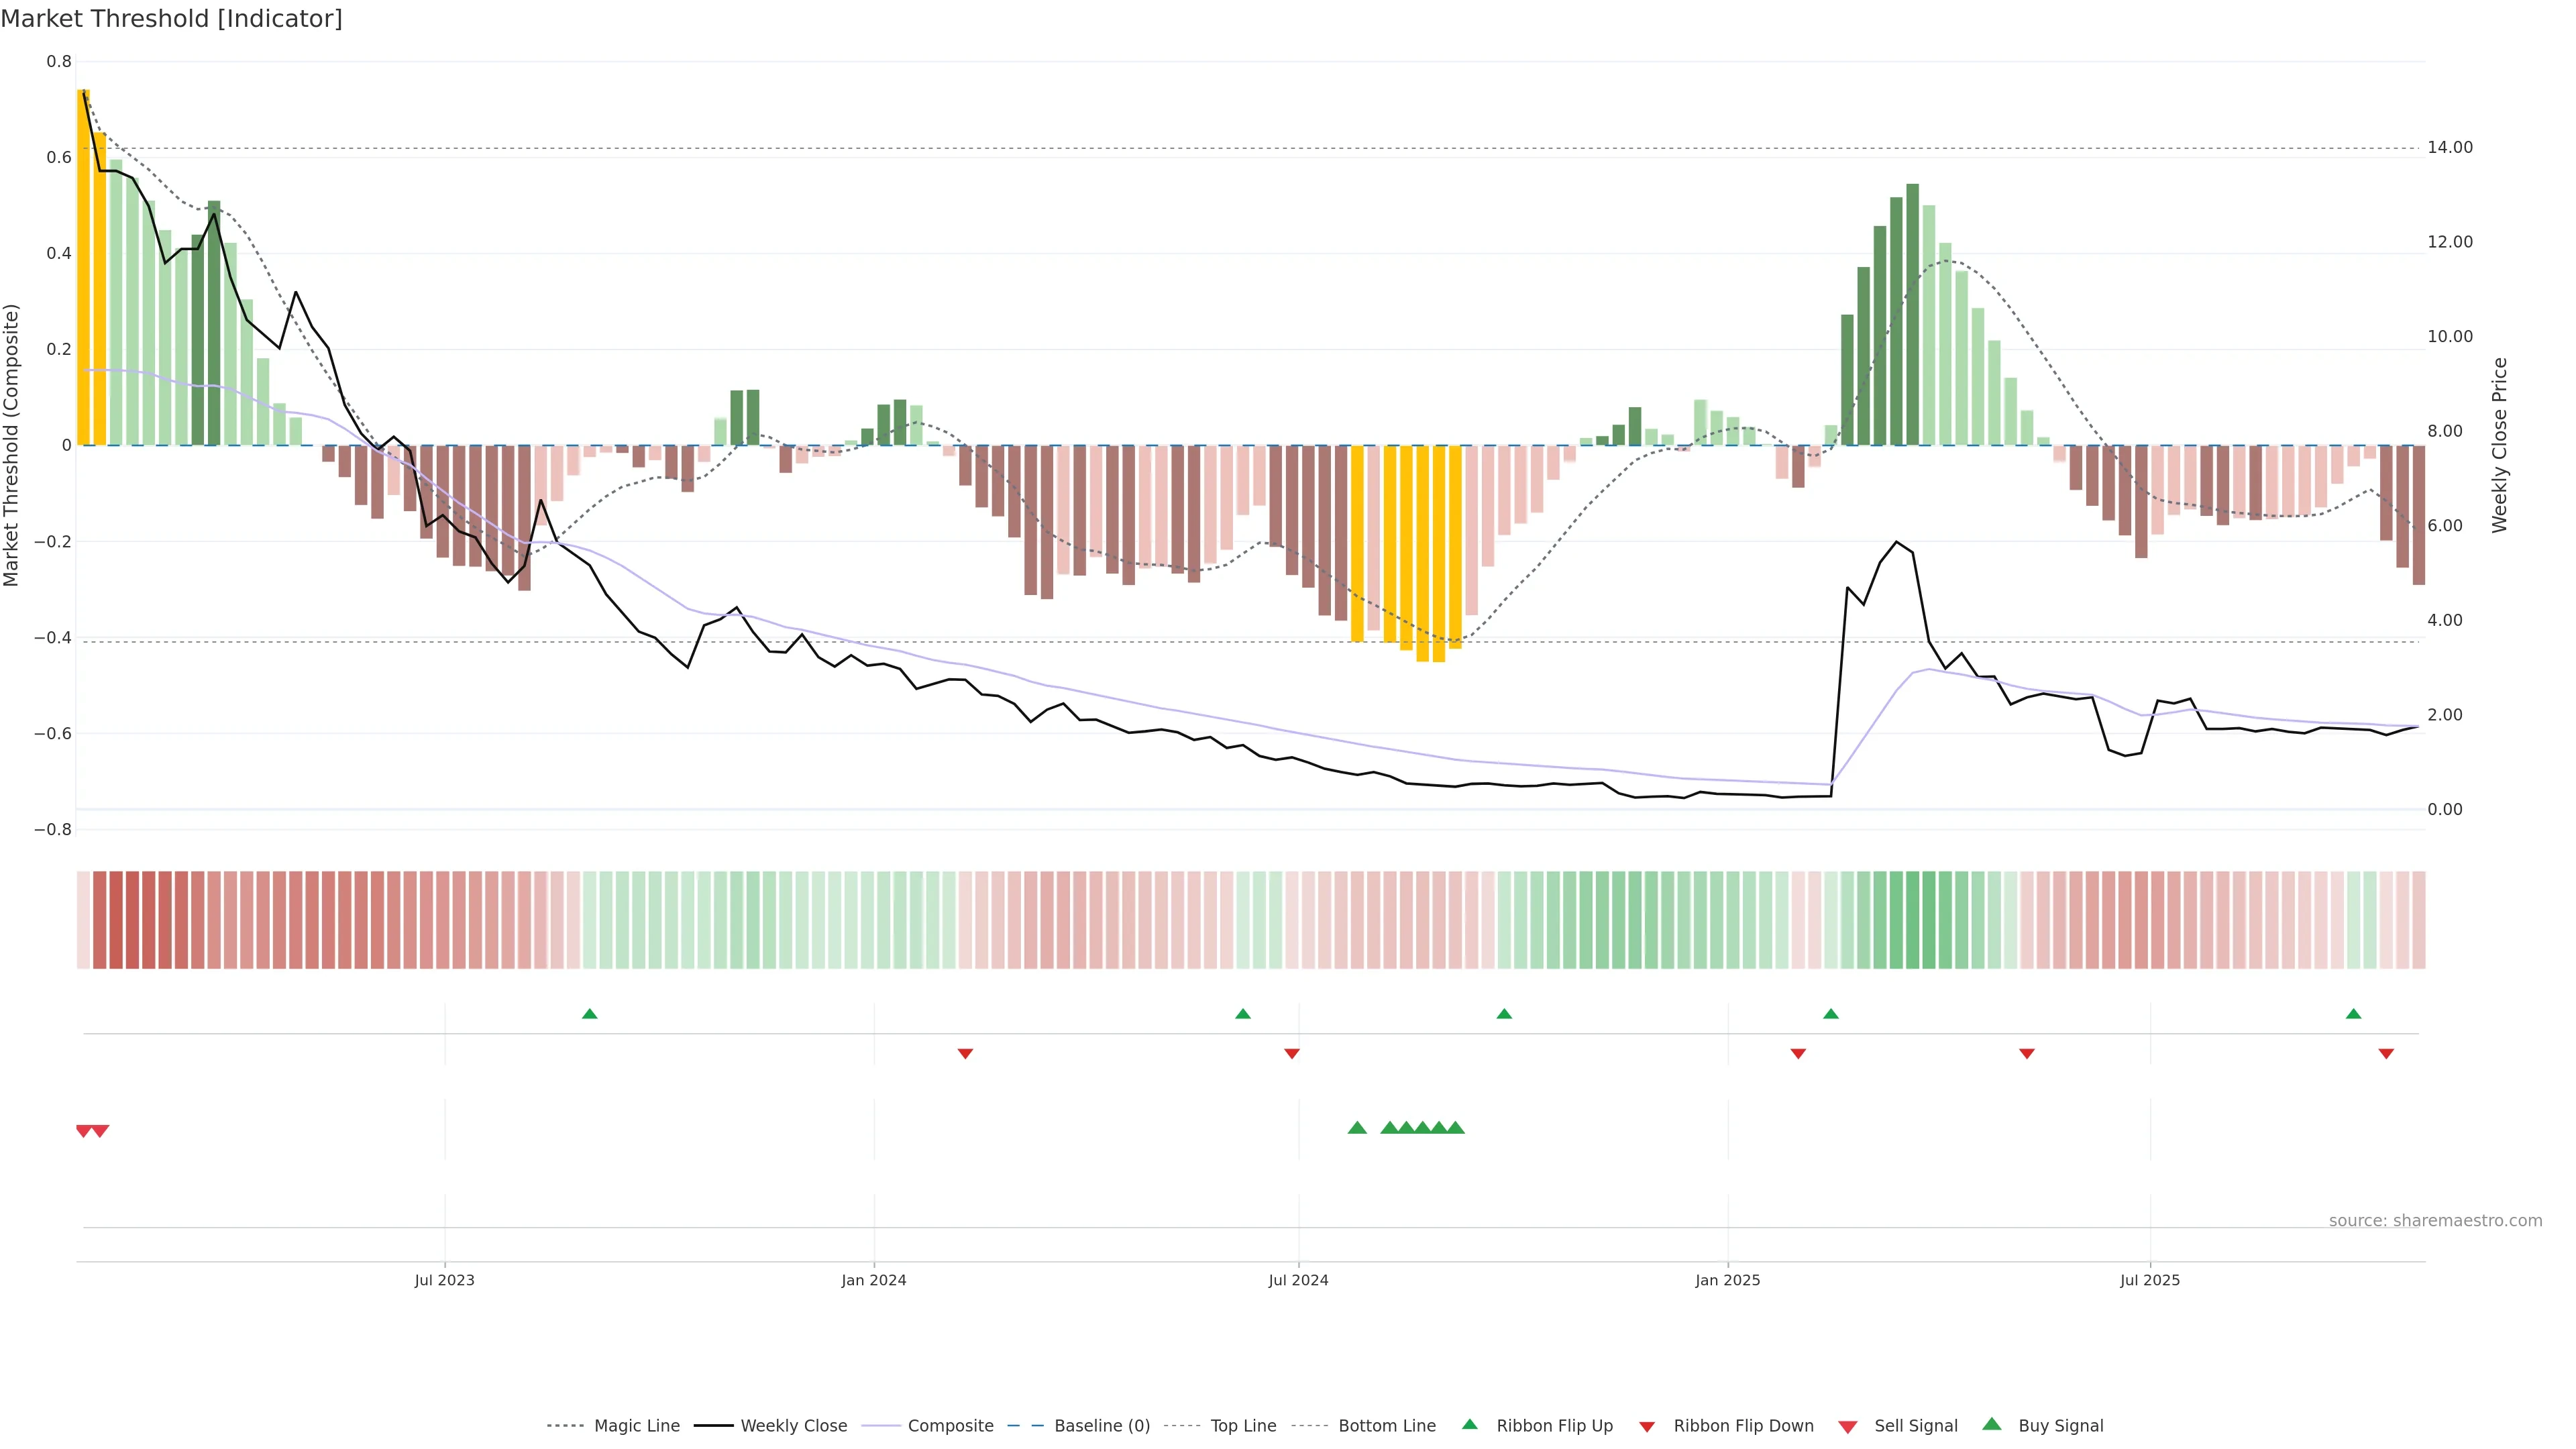Click the Ribbon Flip Up legend triangle icon
2576x1449 pixels.
pos(1469,1424)
